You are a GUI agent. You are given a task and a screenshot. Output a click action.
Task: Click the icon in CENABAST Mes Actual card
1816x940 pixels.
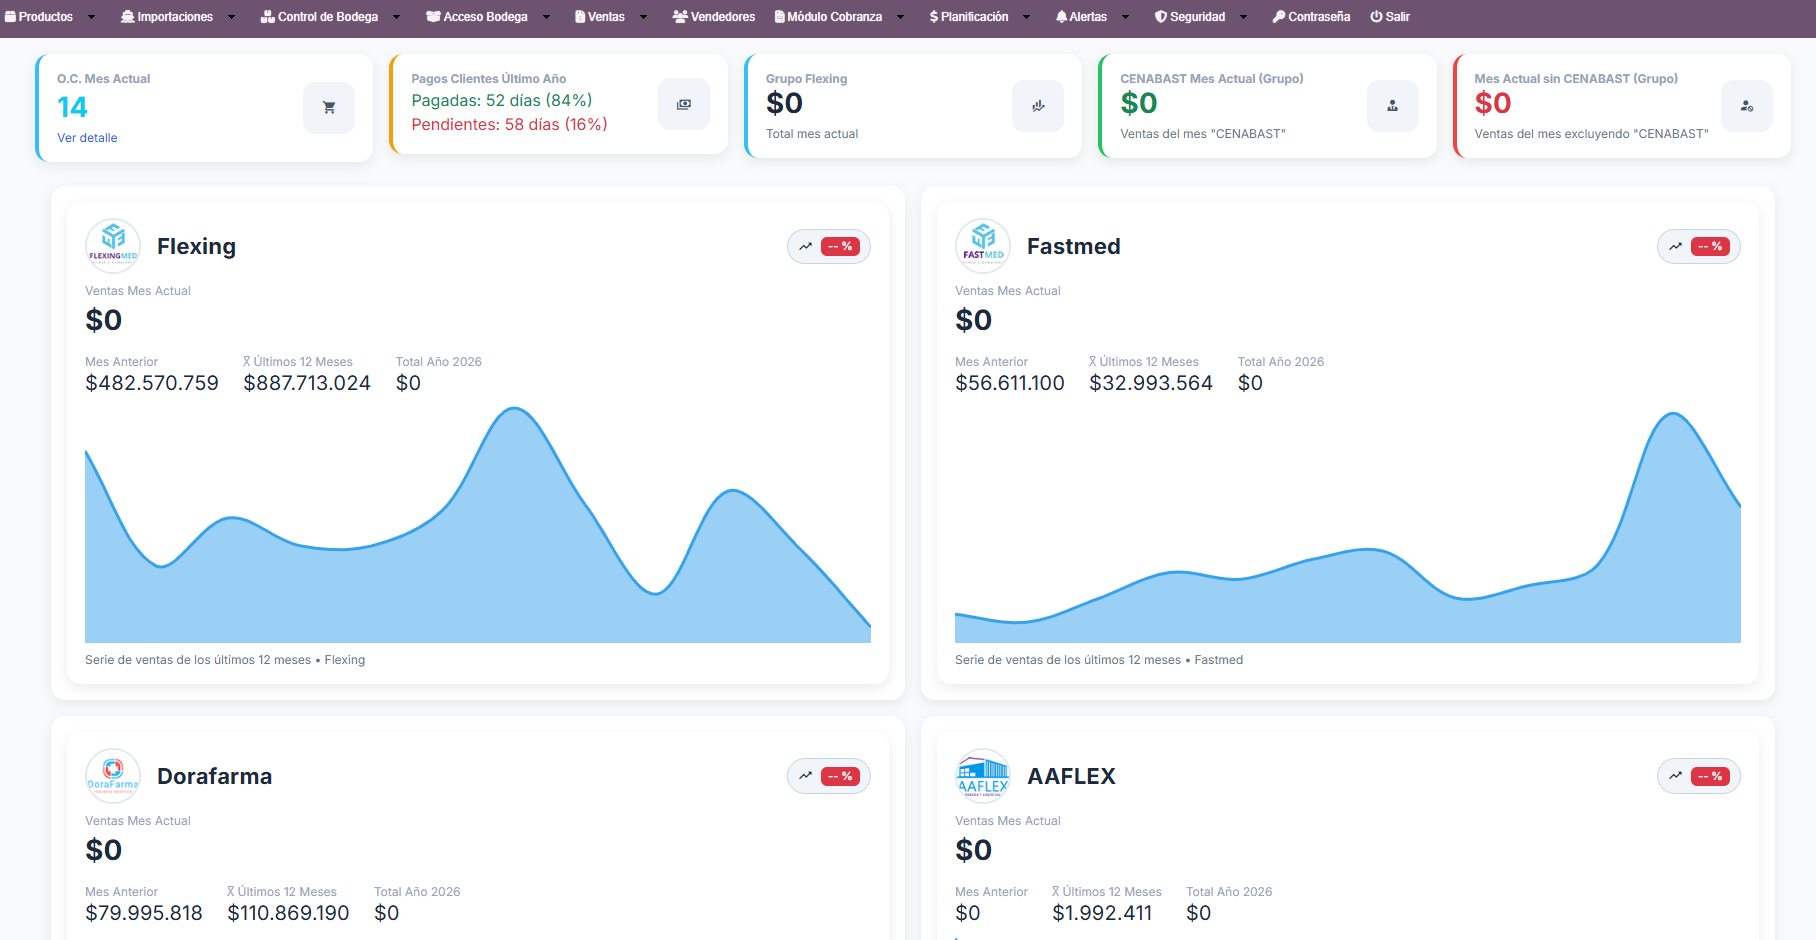point(1392,106)
